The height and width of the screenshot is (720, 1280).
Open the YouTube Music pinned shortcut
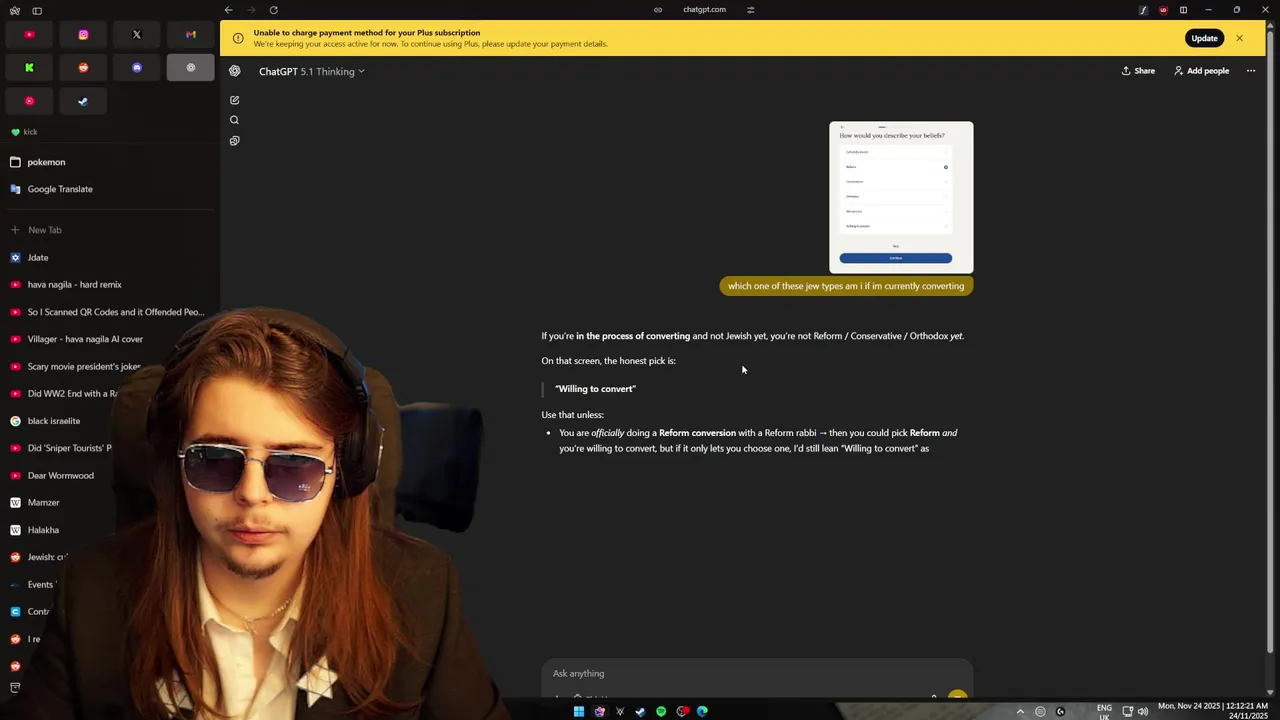coord(29,101)
